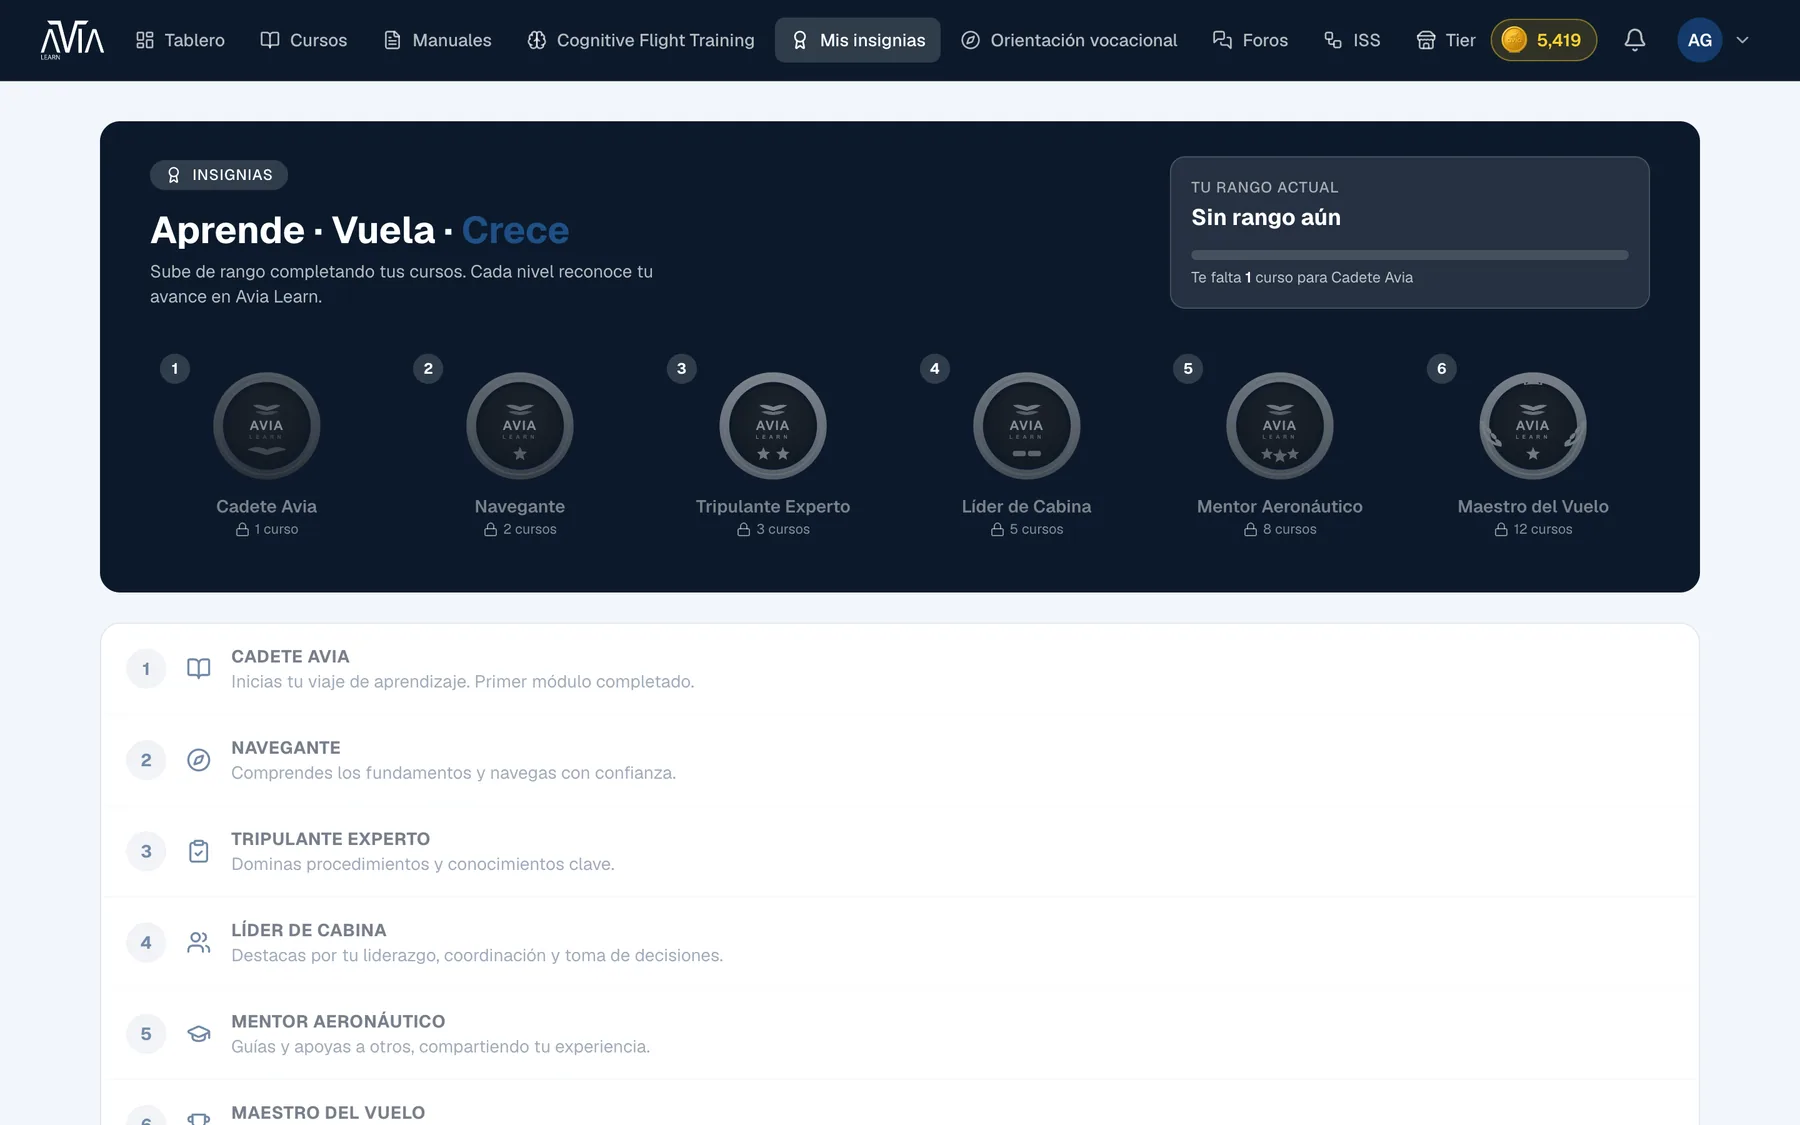Image resolution: width=1800 pixels, height=1125 pixels.
Task: Click number 1 circle in Cadete Avia row
Action: point(146,669)
